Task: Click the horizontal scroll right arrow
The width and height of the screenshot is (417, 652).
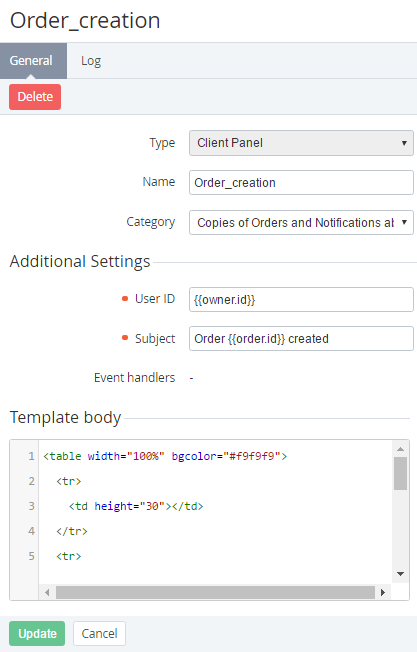Action: click(x=382, y=592)
